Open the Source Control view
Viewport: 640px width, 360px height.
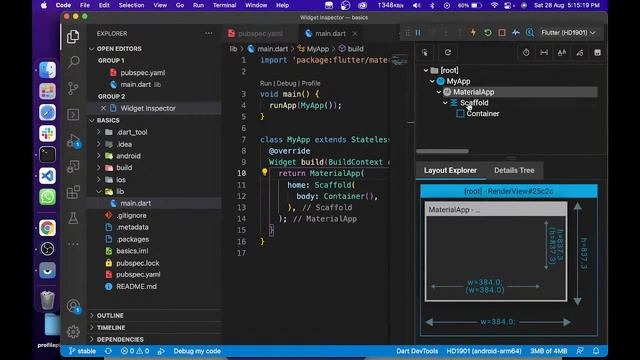pos(73,88)
